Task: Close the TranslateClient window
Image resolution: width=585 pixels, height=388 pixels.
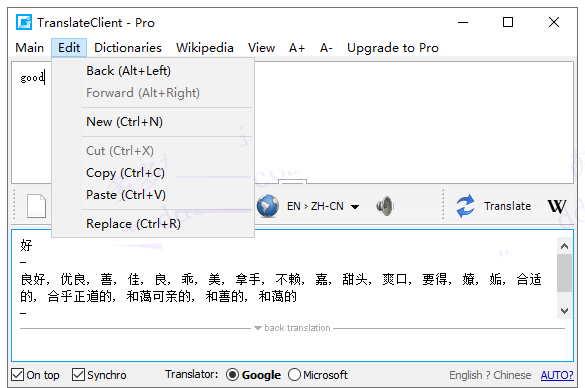Action: [554, 22]
